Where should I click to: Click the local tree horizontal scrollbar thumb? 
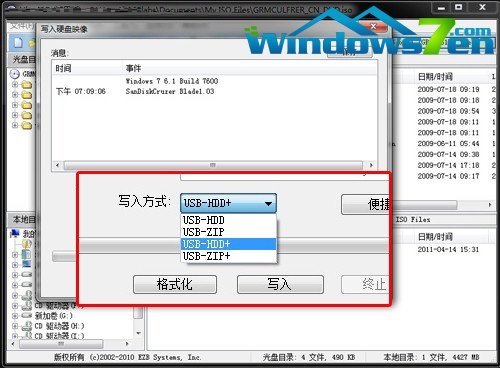pos(61,343)
